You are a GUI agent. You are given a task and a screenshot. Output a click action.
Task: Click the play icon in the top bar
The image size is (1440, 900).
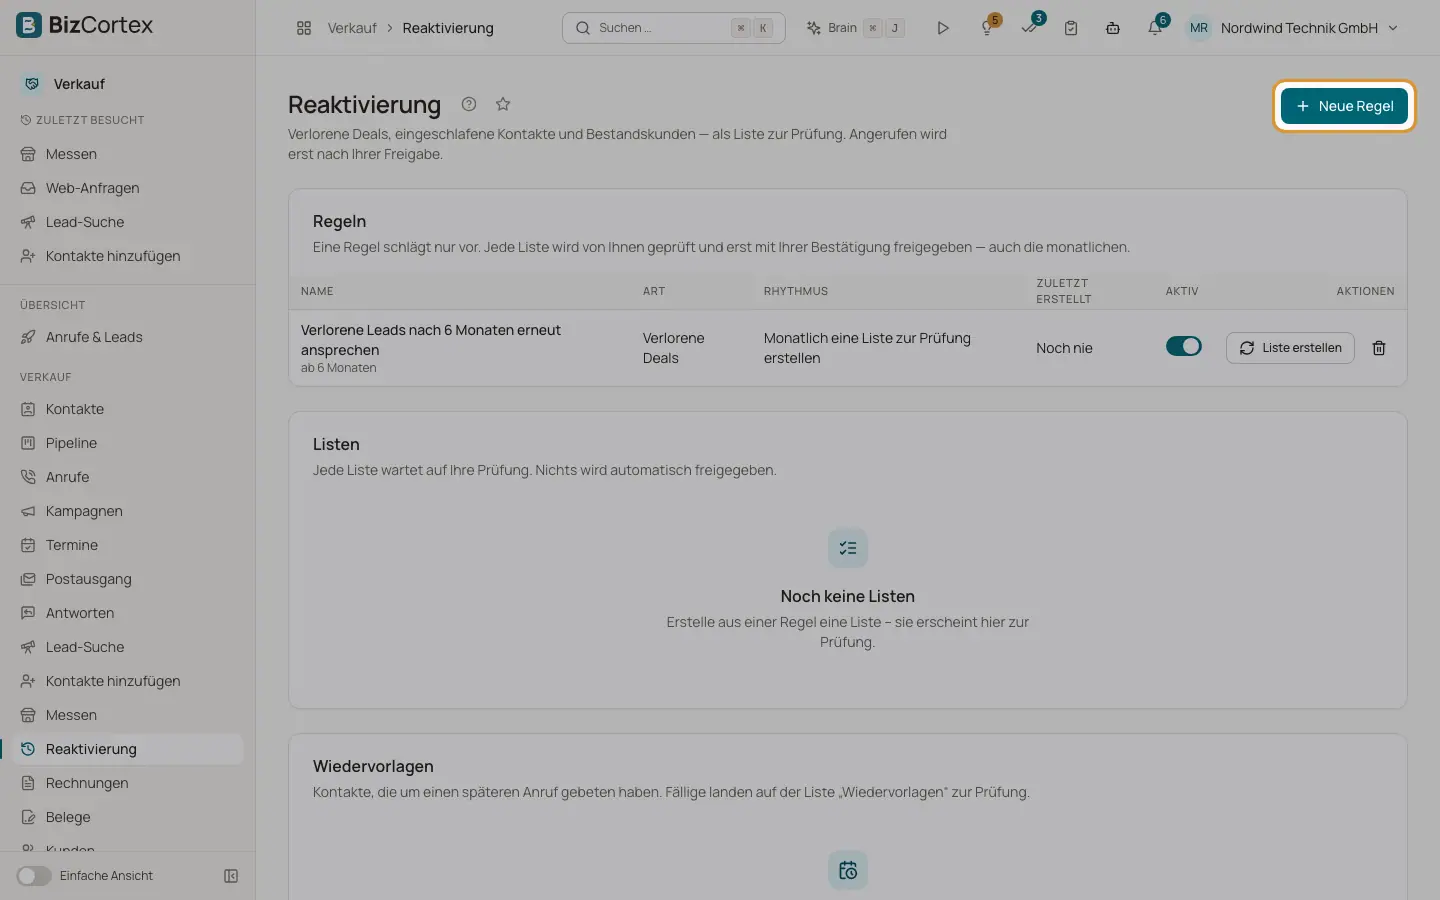pos(943,28)
